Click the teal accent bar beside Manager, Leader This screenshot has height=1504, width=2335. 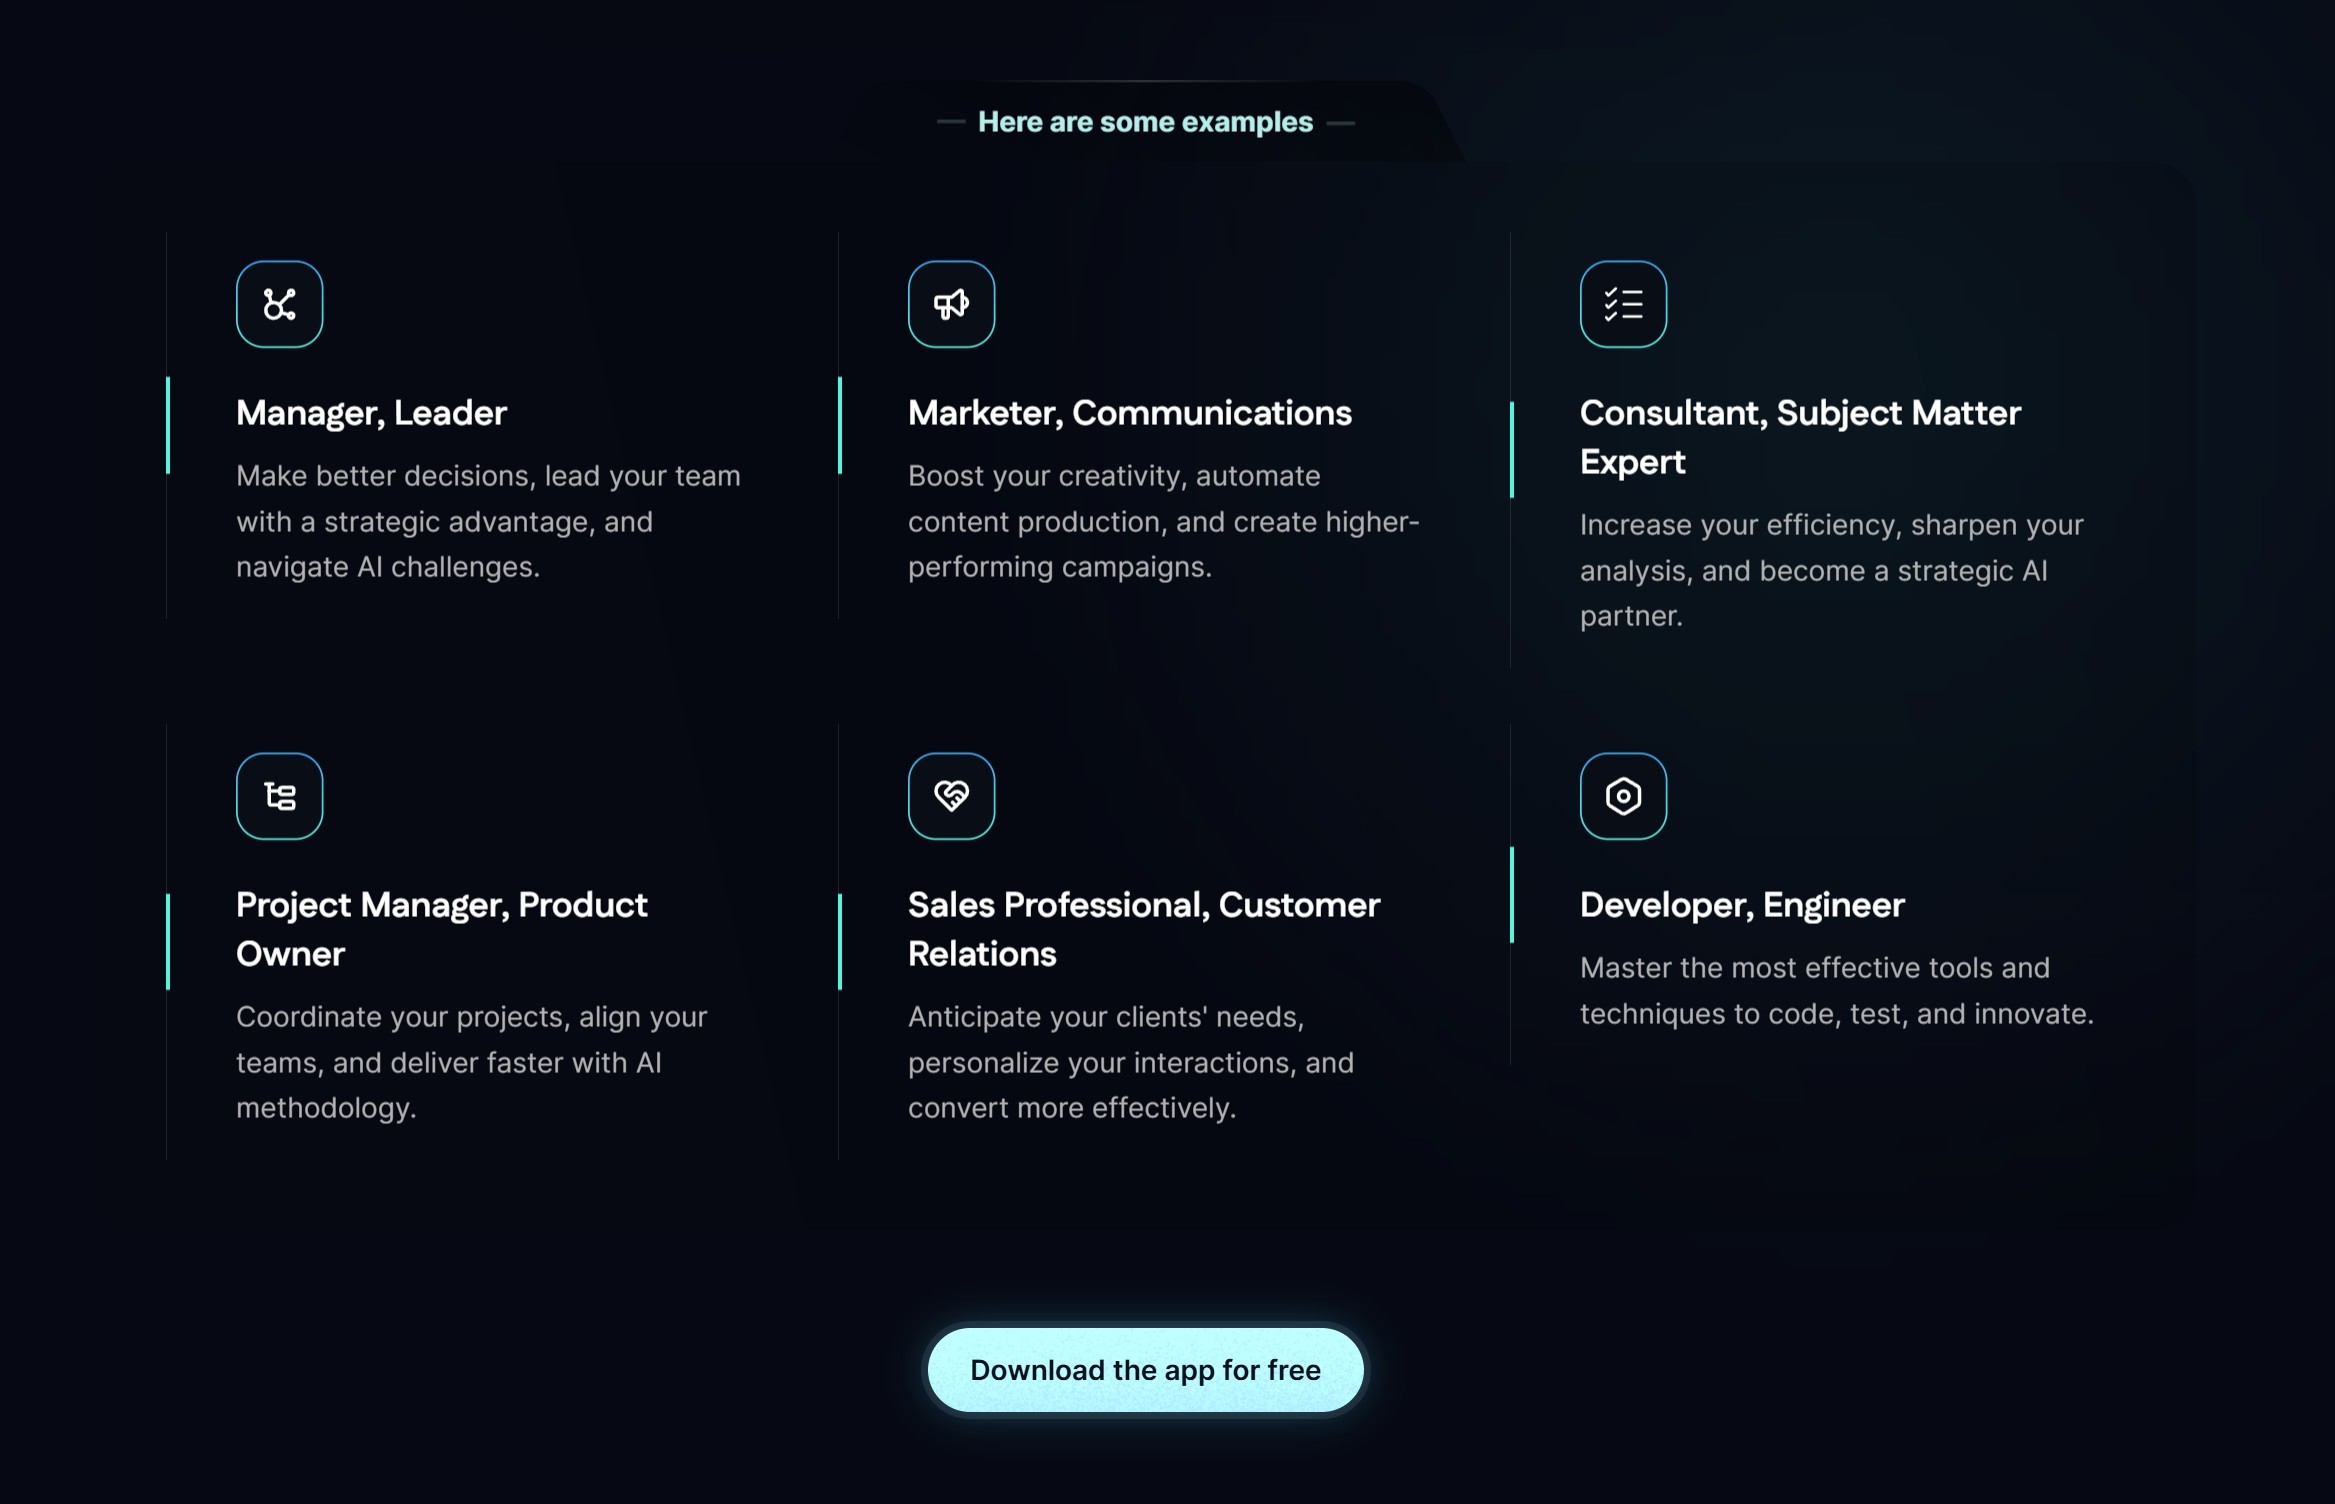tap(167, 425)
